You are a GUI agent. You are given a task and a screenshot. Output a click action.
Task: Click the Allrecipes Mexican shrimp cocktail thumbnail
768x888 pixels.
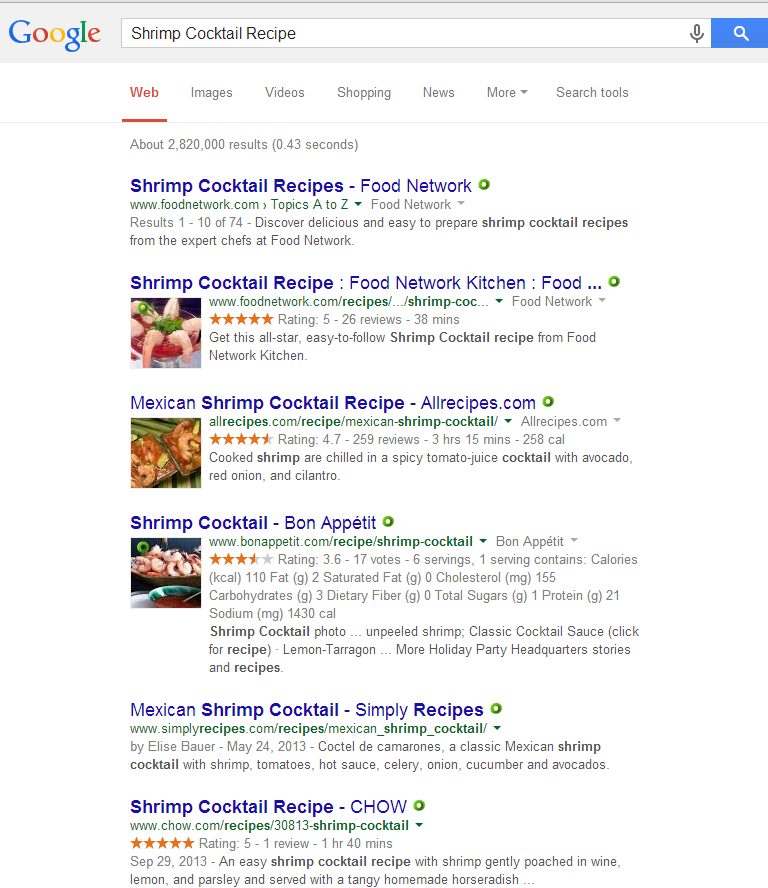click(165, 453)
